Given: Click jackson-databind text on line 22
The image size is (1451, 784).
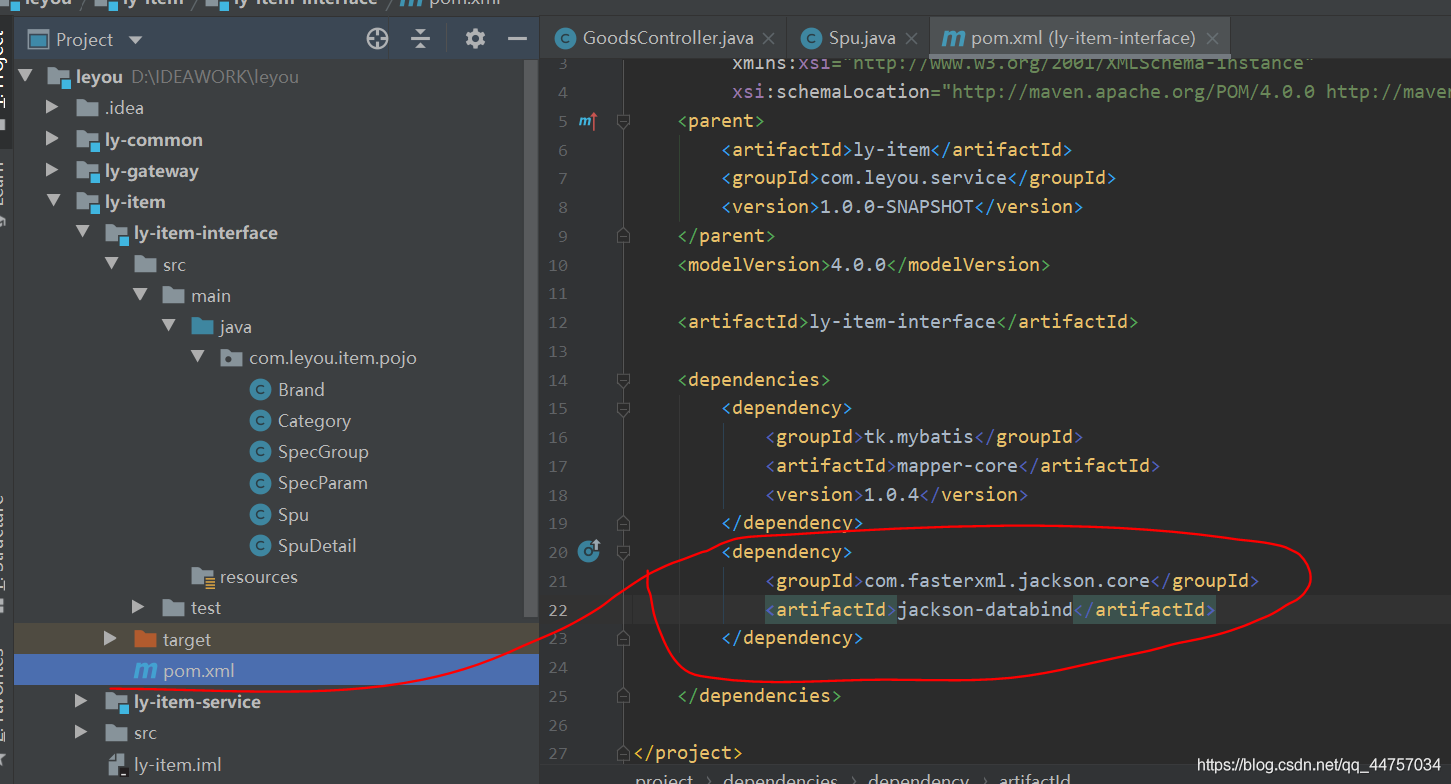Looking at the screenshot, I should click(x=984, y=609).
